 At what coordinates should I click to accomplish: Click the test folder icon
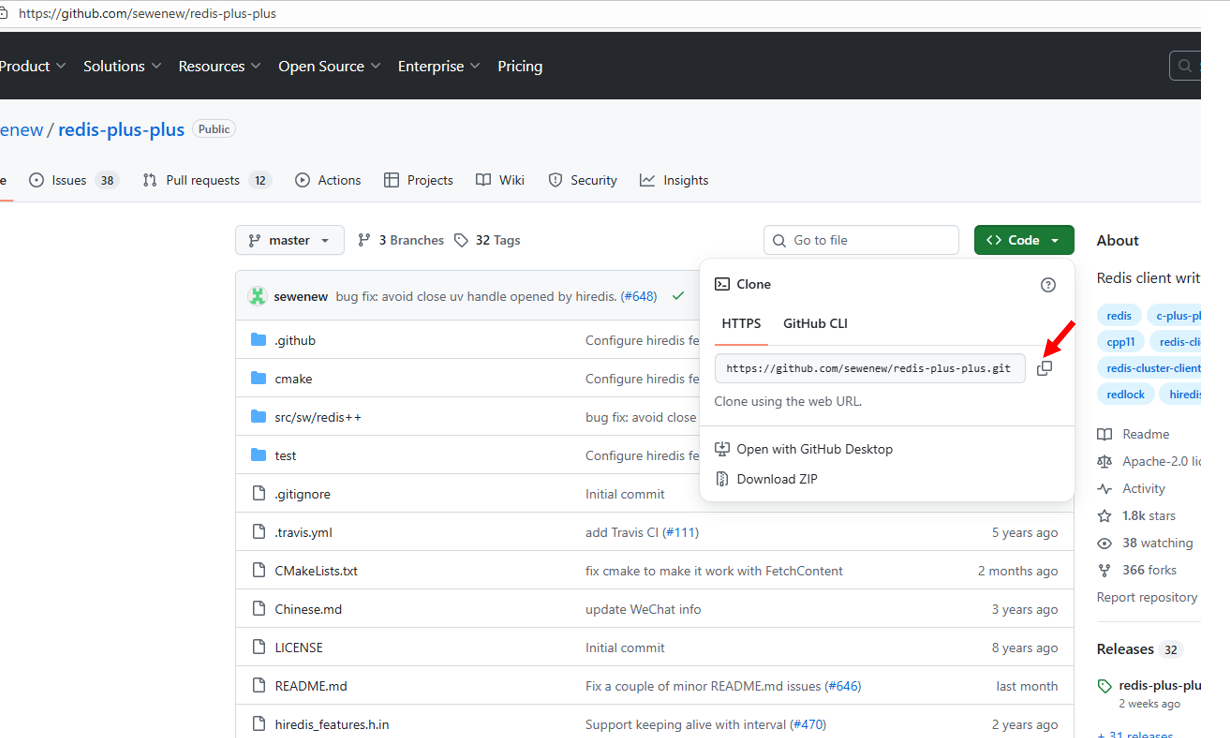coord(259,455)
